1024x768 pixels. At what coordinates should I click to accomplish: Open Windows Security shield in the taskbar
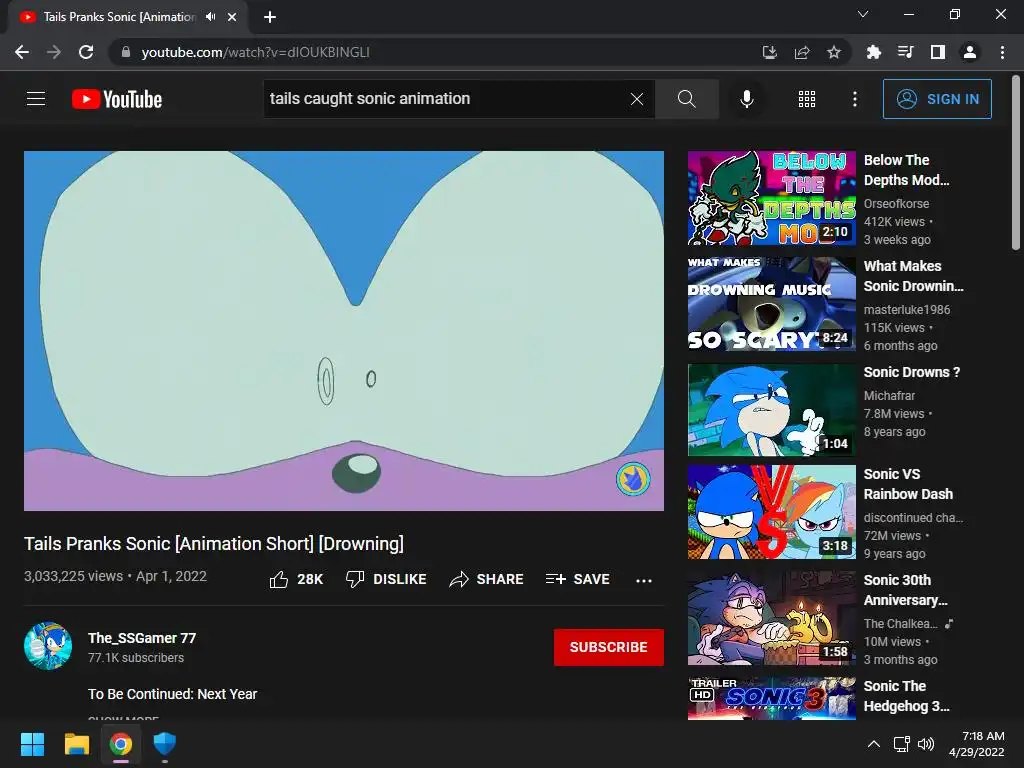pyautogui.click(x=165, y=744)
